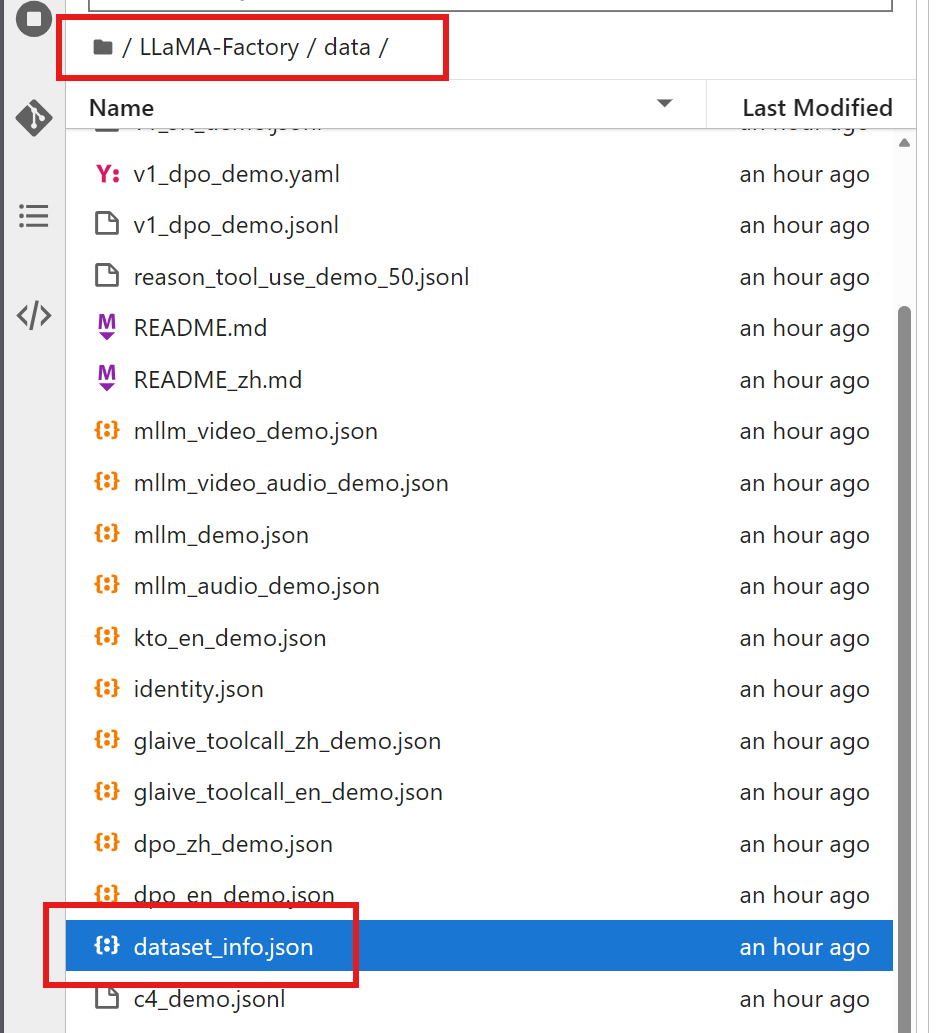The height and width of the screenshot is (1033, 939).
Task: Click the JSON icon of mllm_video_demo.json
Action: pos(107,430)
